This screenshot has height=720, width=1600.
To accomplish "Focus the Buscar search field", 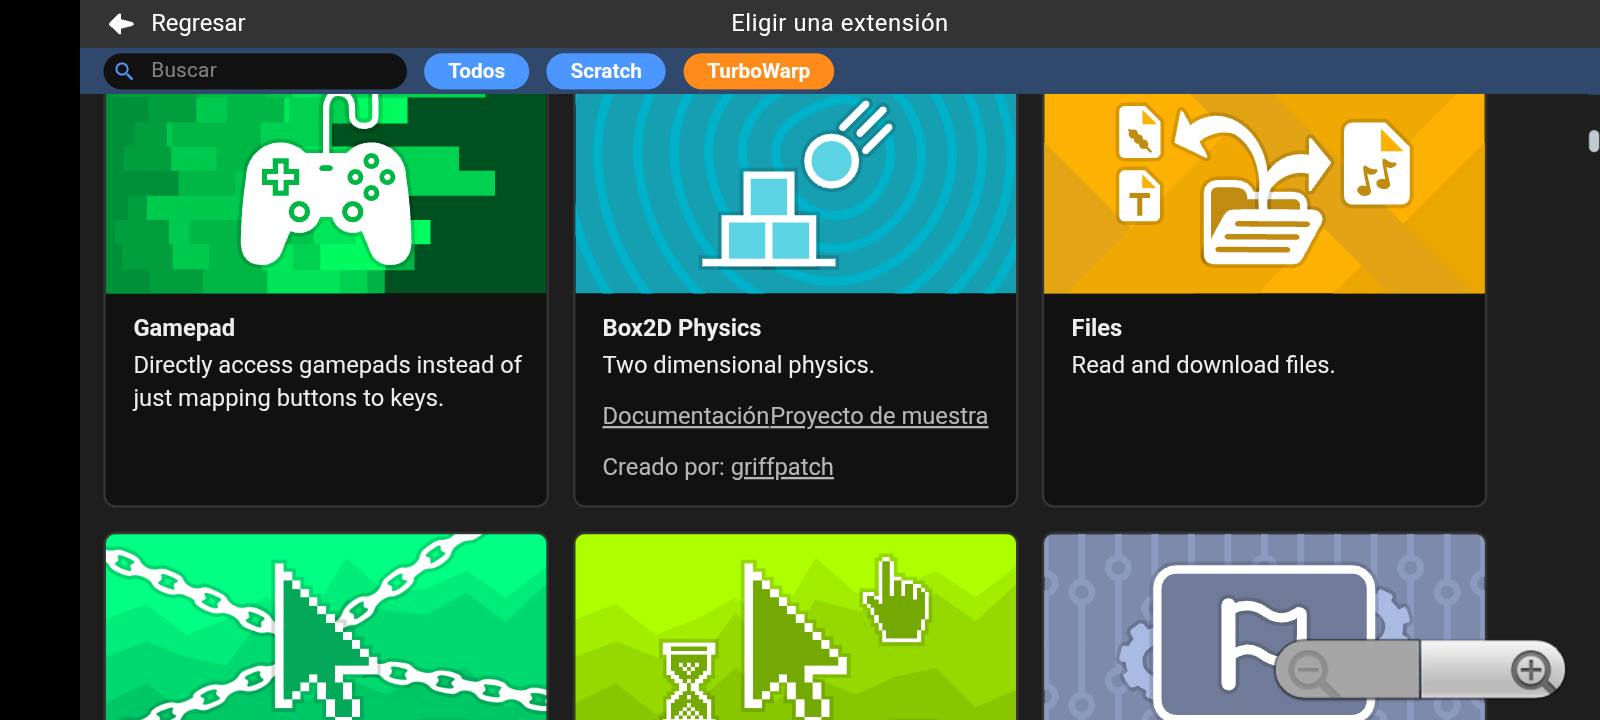I will pos(255,71).
